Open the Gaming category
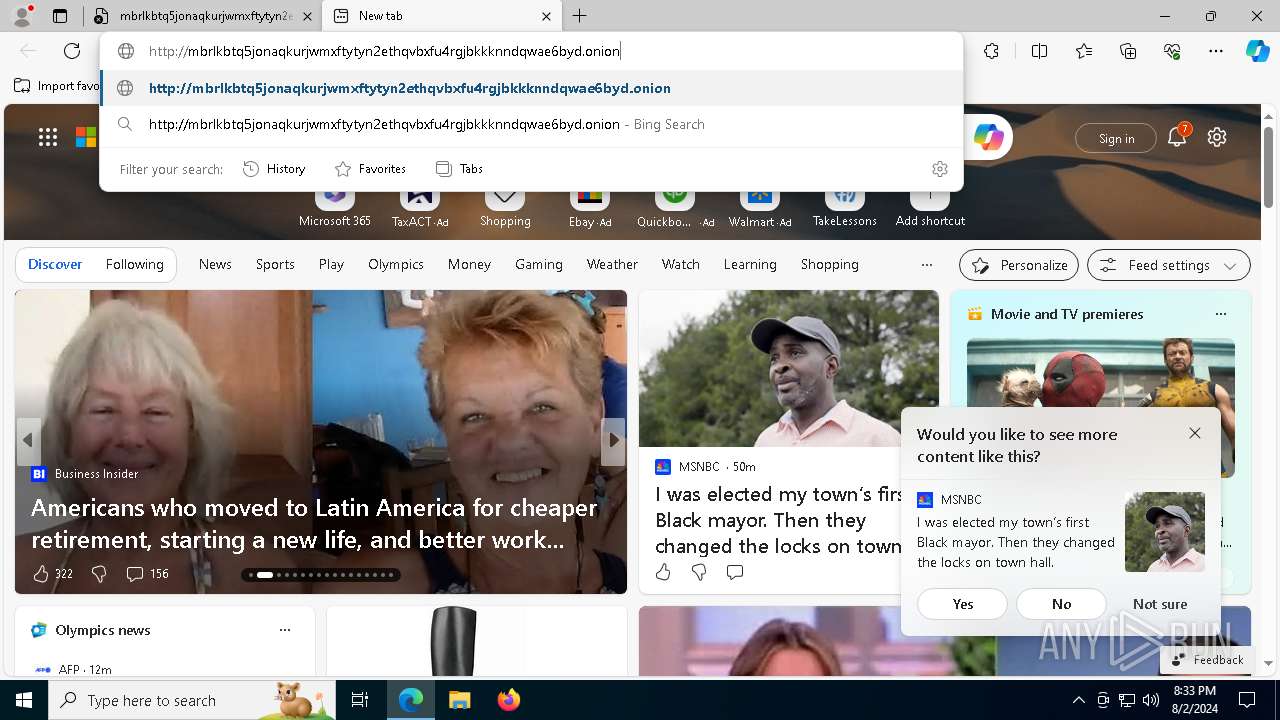Viewport: 1280px width, 720px height. [x=539, y=264]
